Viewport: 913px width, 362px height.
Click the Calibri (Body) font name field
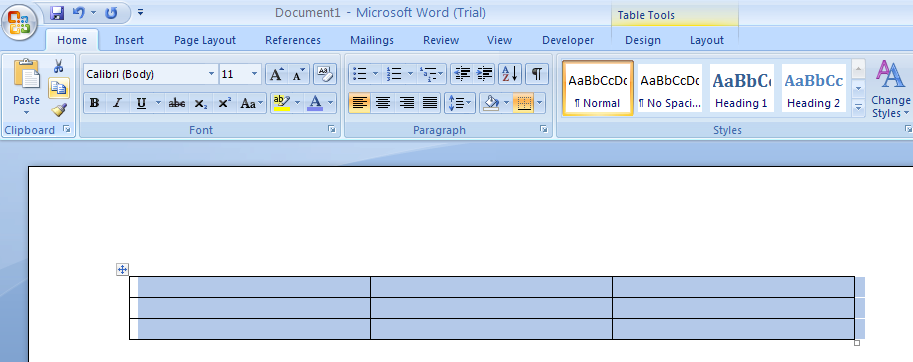pos(145,74)
